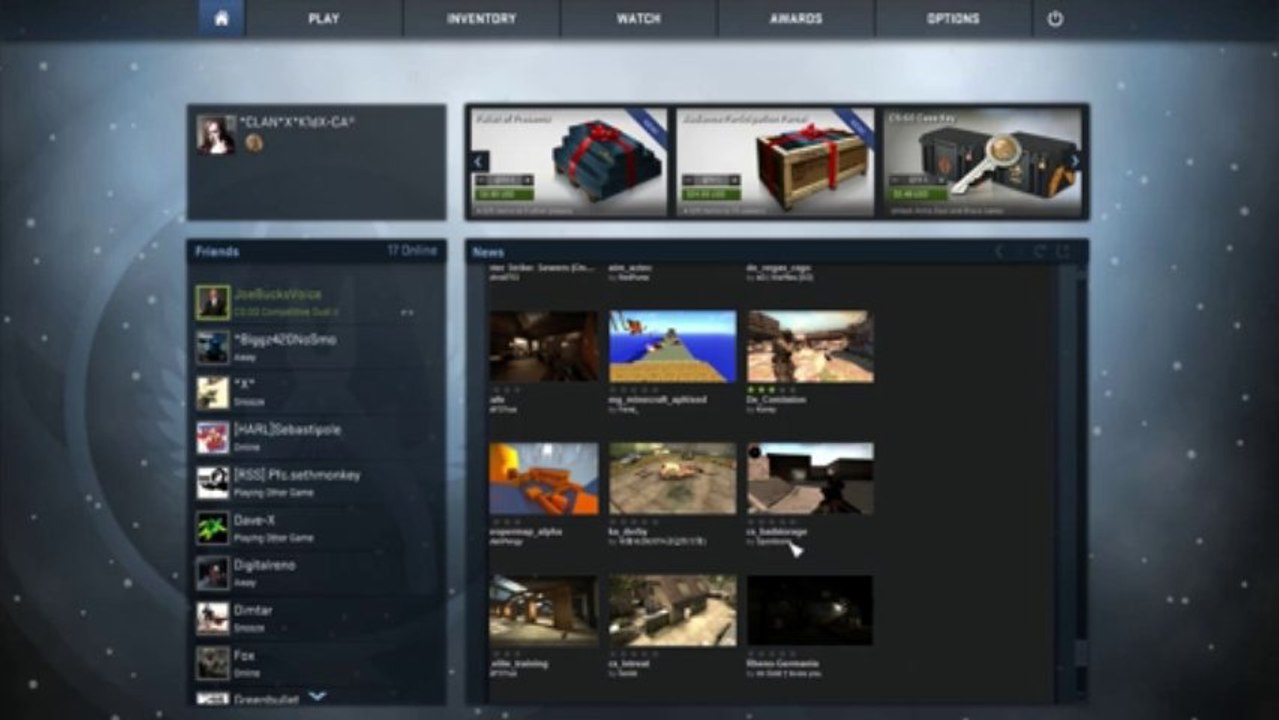Open the PLAY menu
This screenshot has width=1279, height=720.
coord(324,18)
